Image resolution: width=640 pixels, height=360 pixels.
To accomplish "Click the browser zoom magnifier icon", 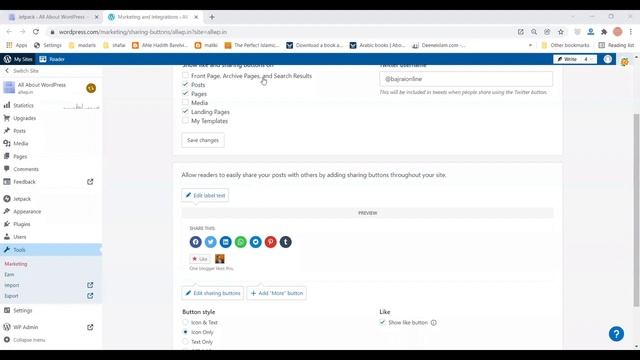I will [x=534, y=32].
